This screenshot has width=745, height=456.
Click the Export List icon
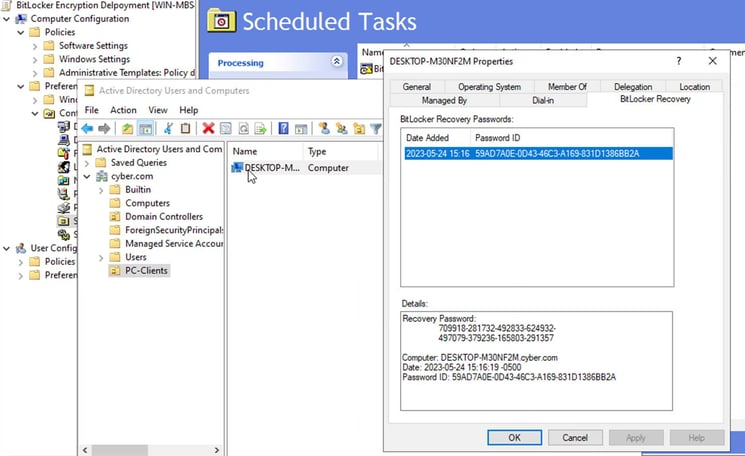click(x=260, y=128)
